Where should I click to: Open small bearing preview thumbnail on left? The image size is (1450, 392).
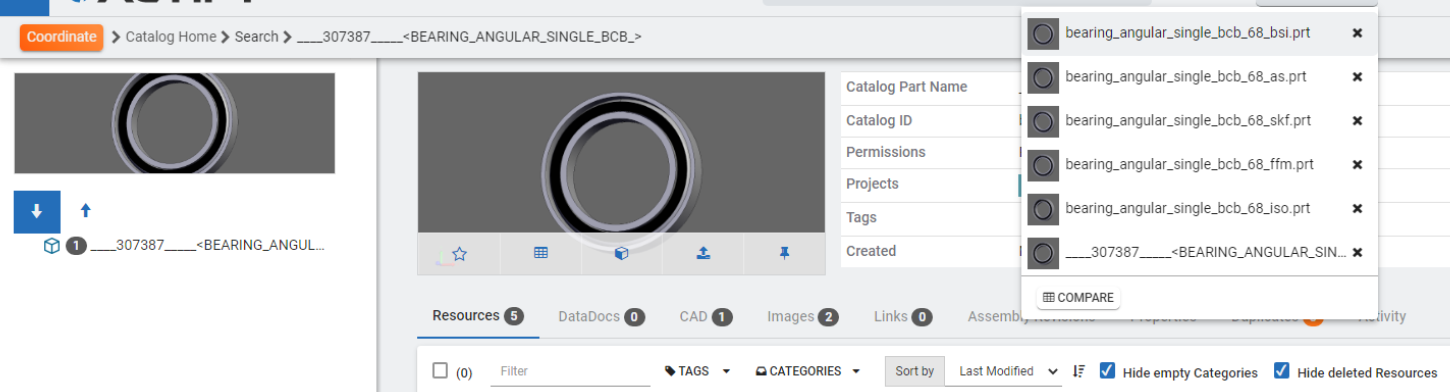[x=174, y=123]
